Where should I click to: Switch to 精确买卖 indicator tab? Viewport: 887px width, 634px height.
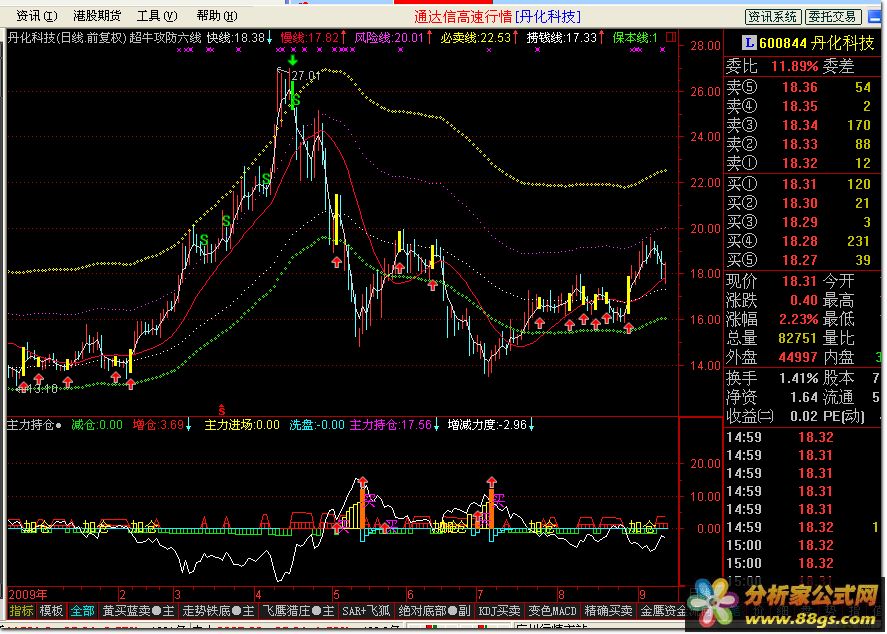pyautogui.click(x=609, y=611)
